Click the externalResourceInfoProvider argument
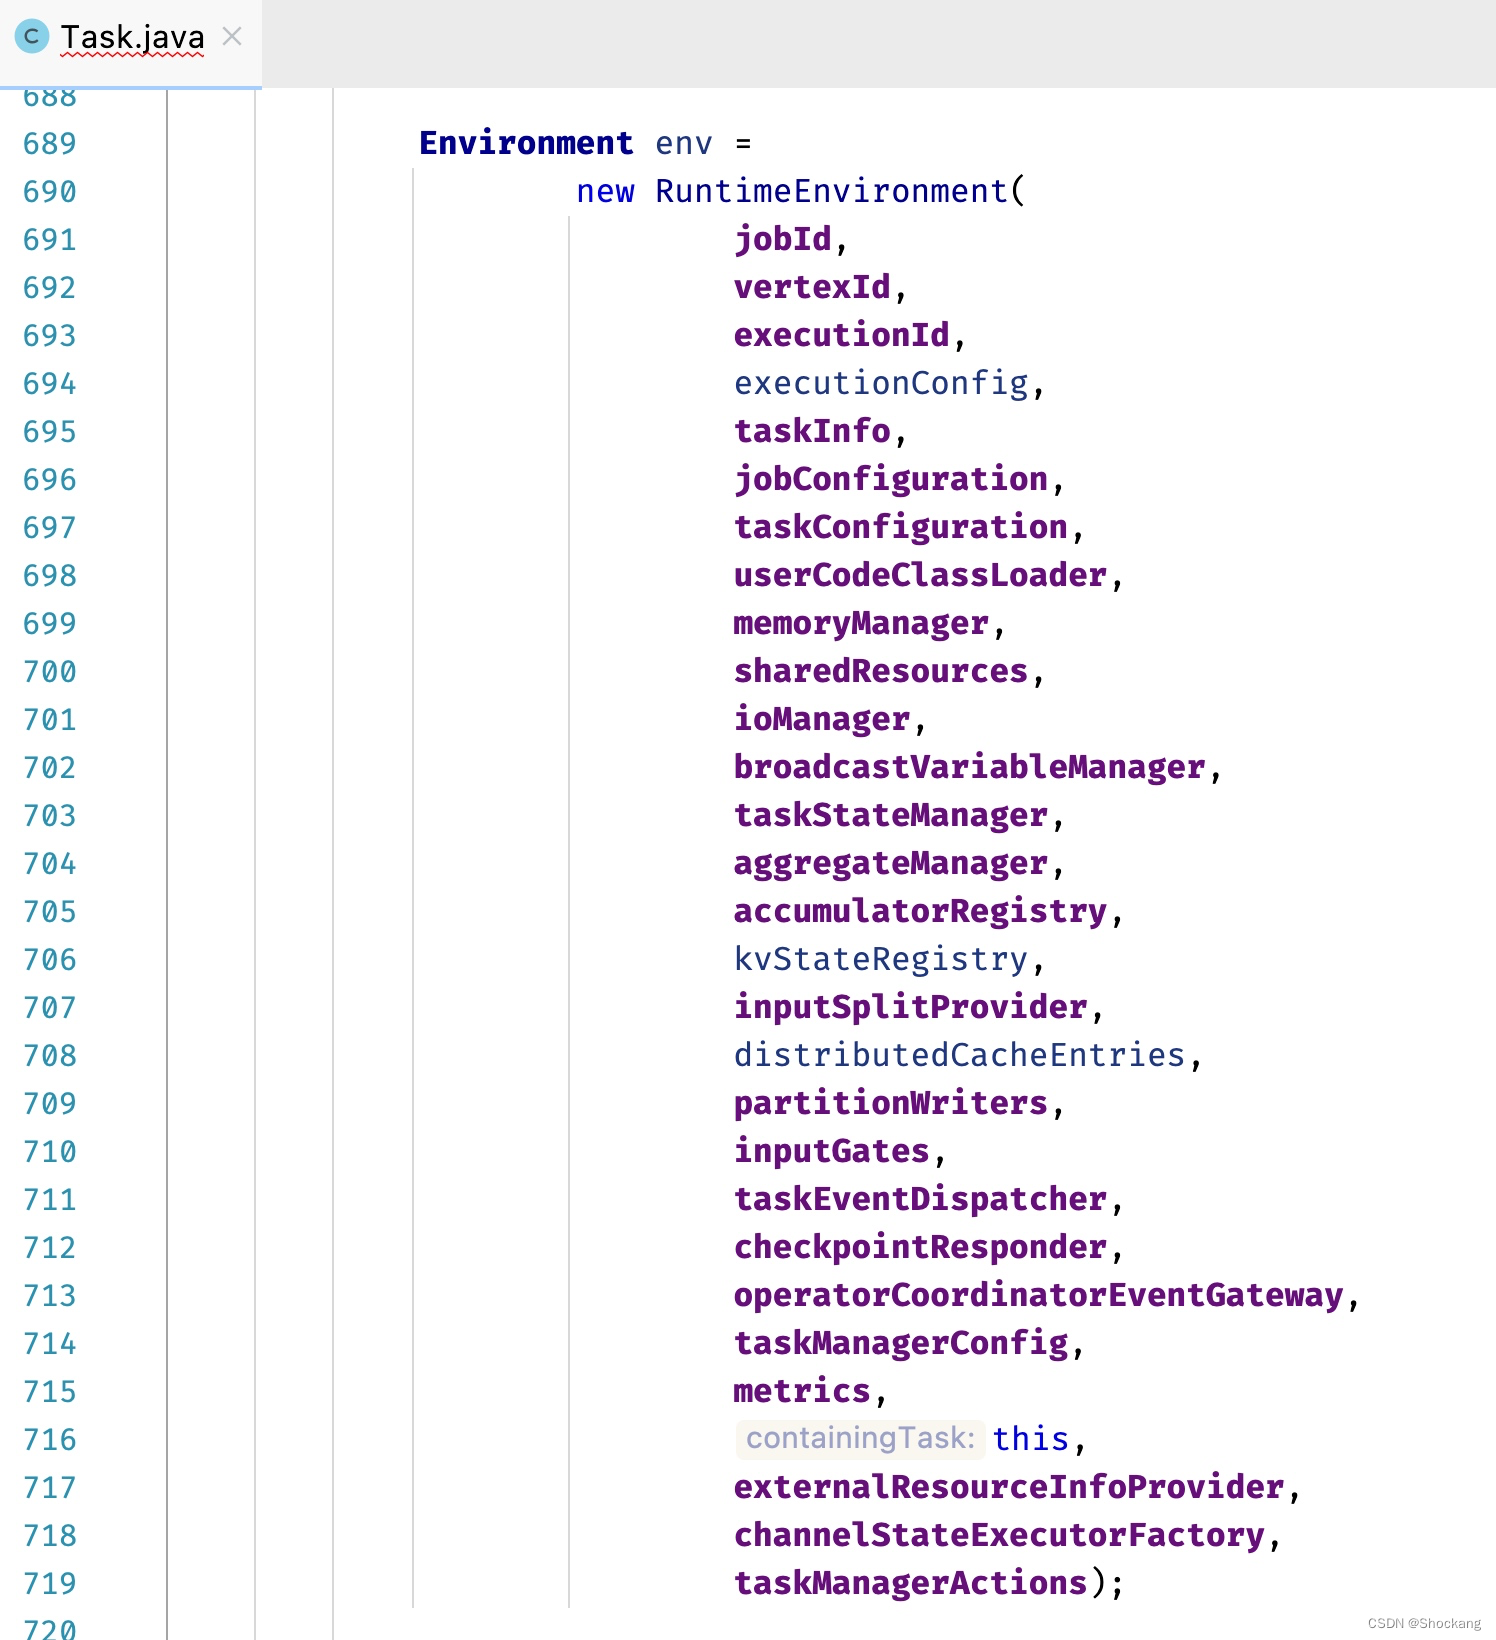 (x=1009, y=1488)
